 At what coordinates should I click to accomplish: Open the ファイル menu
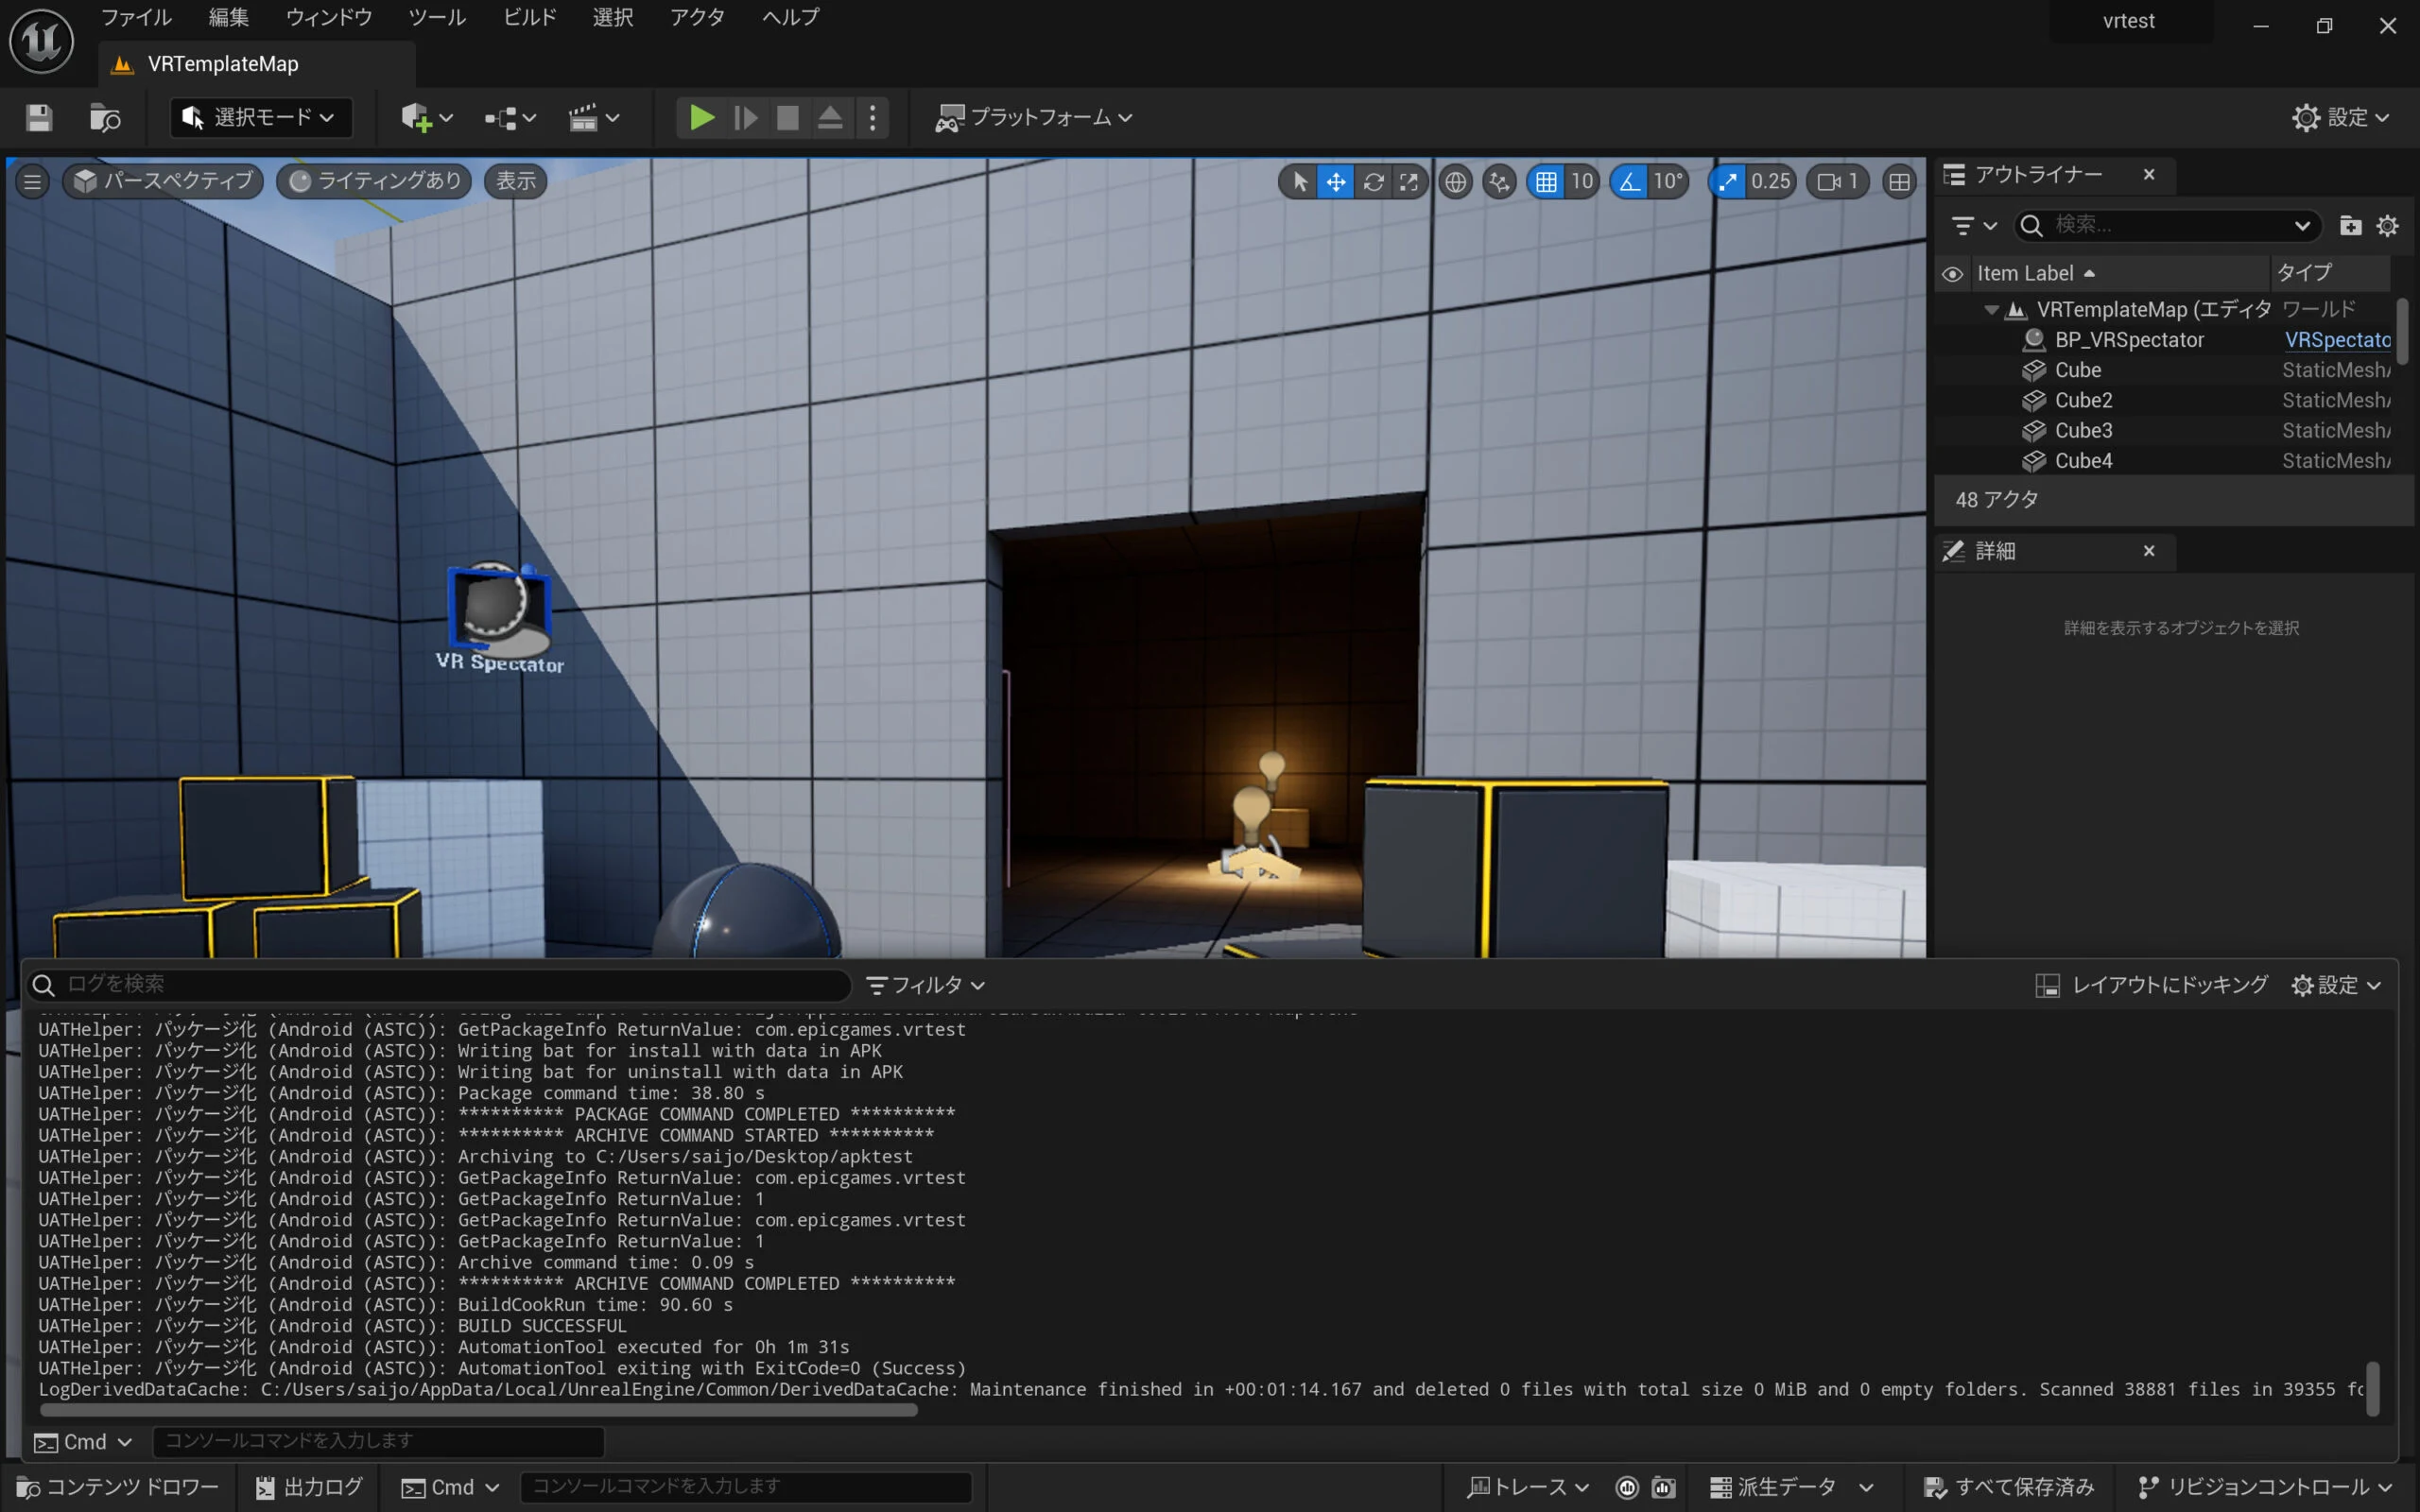click(x=136, y=17)
